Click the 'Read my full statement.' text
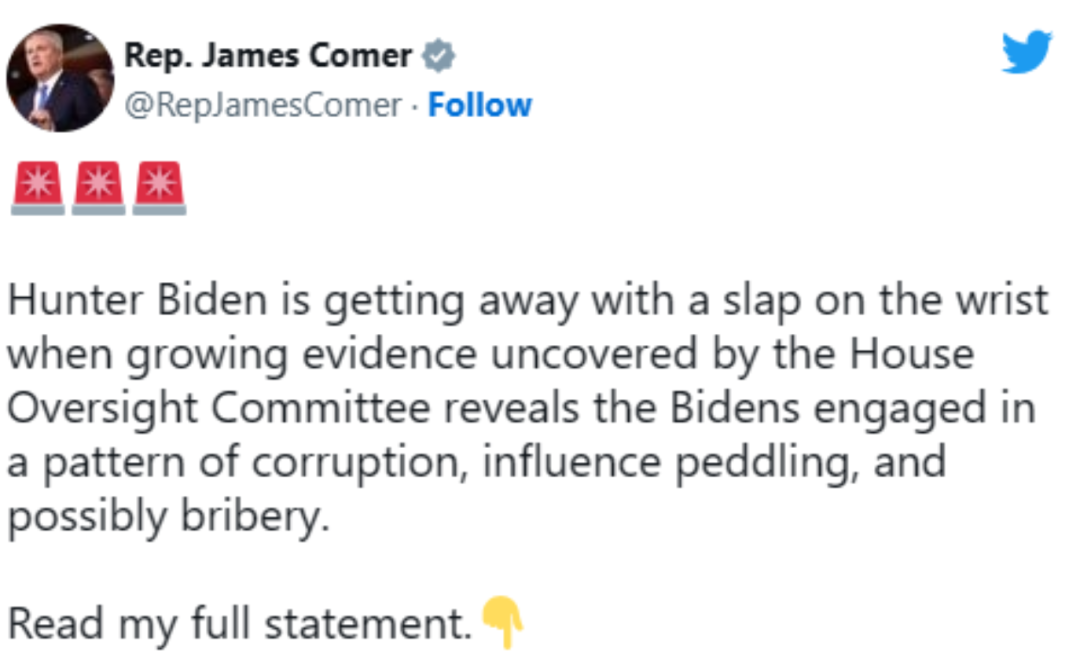 tap(240, 625)
